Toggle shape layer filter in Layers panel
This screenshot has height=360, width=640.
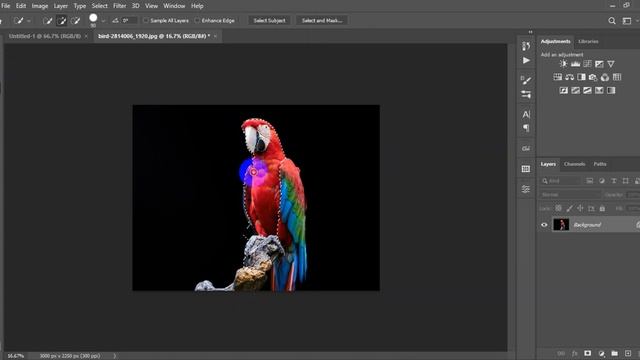(x=625, y=181)
